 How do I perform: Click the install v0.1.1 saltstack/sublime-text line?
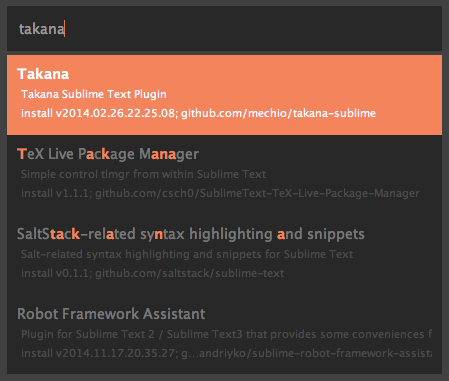(152, 273)
